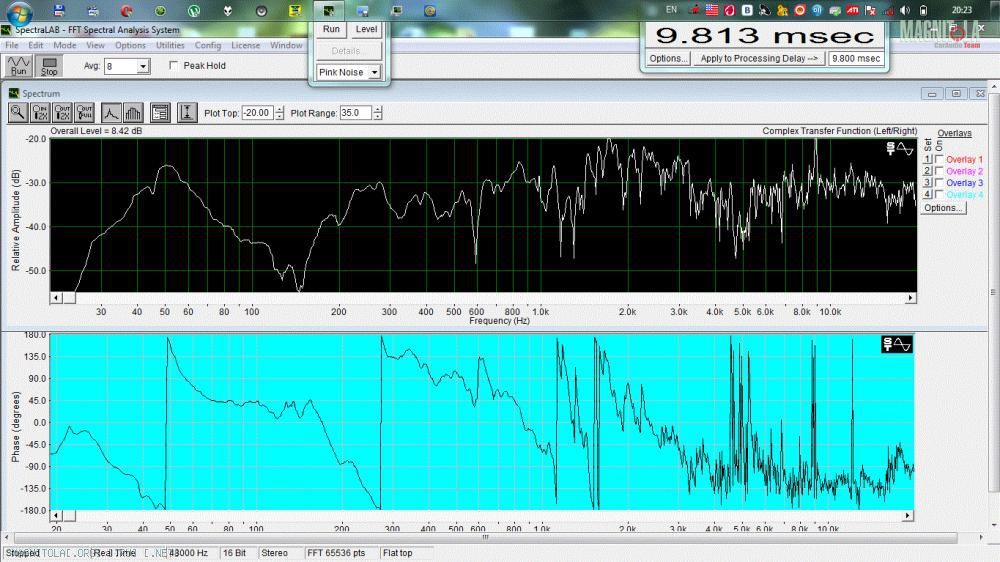This screenshot has width=1000, height=562.
Task: Open the Mode menu
Action: pos(64,45)
